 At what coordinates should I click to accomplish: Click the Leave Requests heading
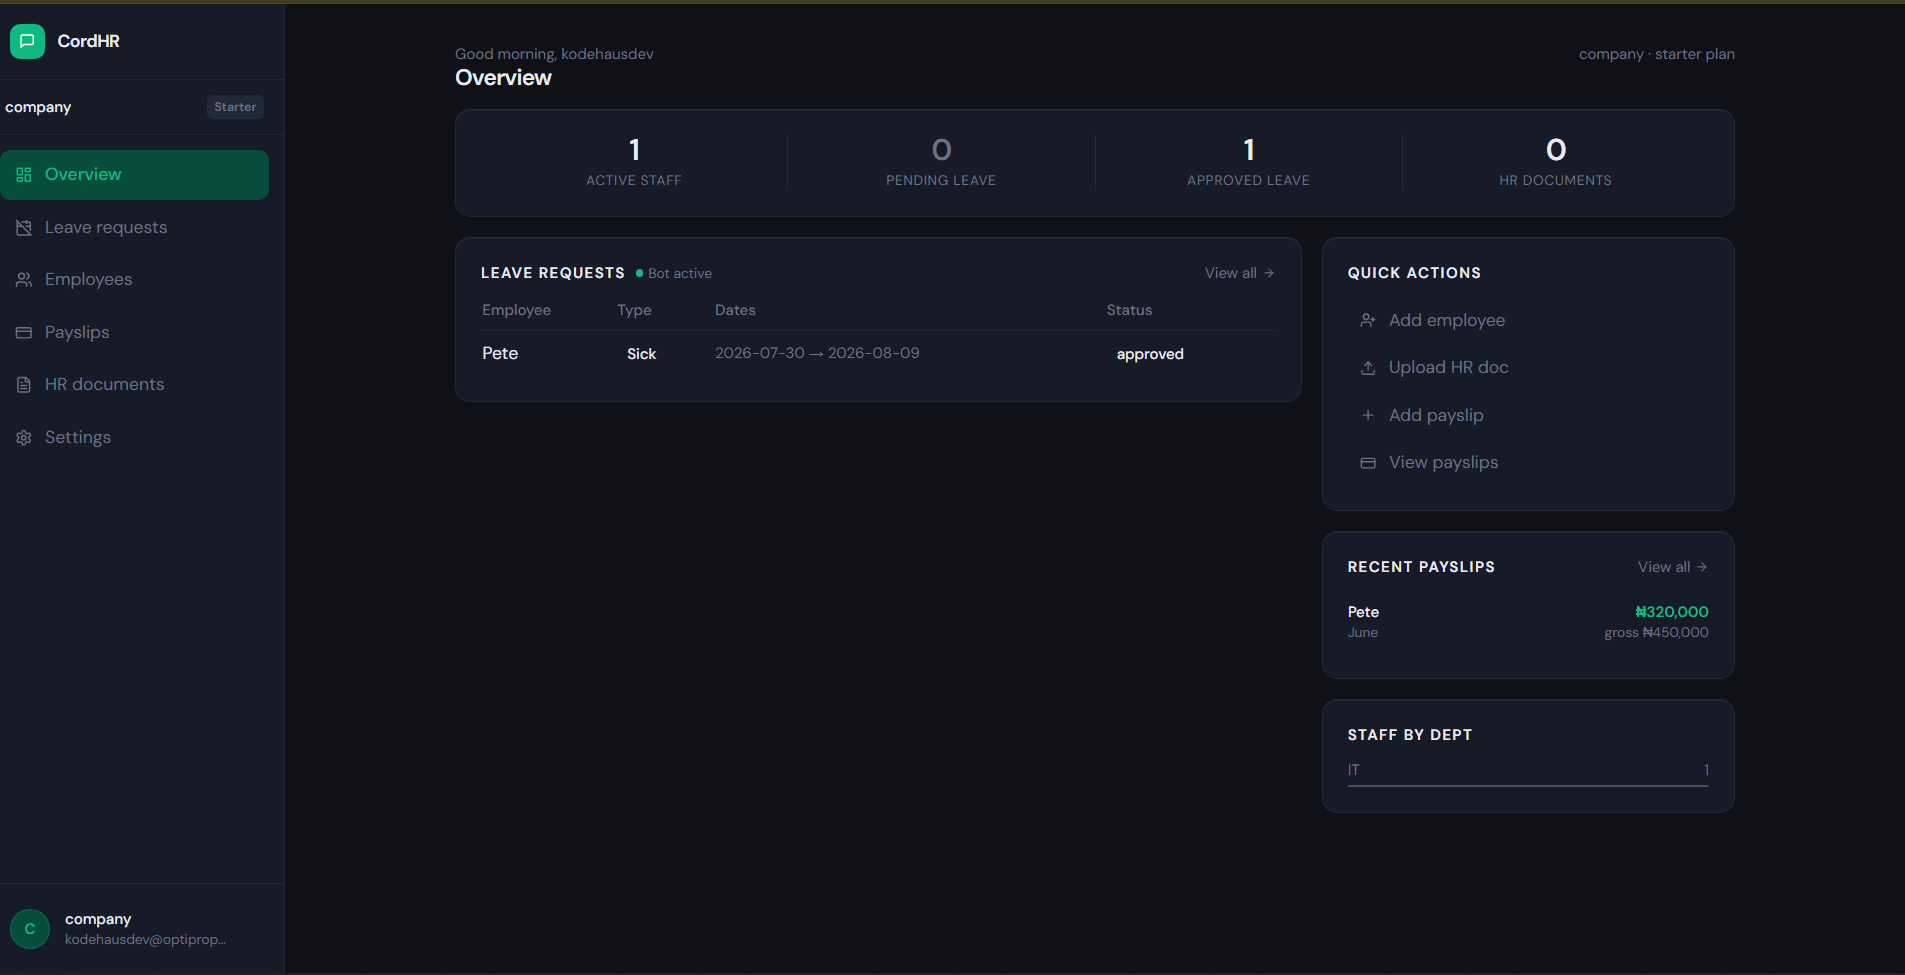552,273
